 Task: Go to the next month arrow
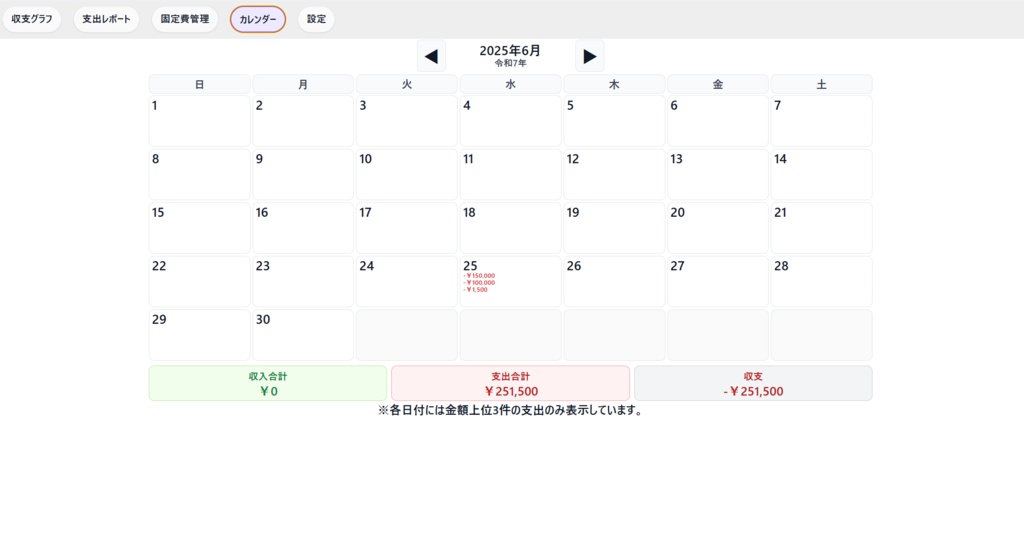(589, 56)
